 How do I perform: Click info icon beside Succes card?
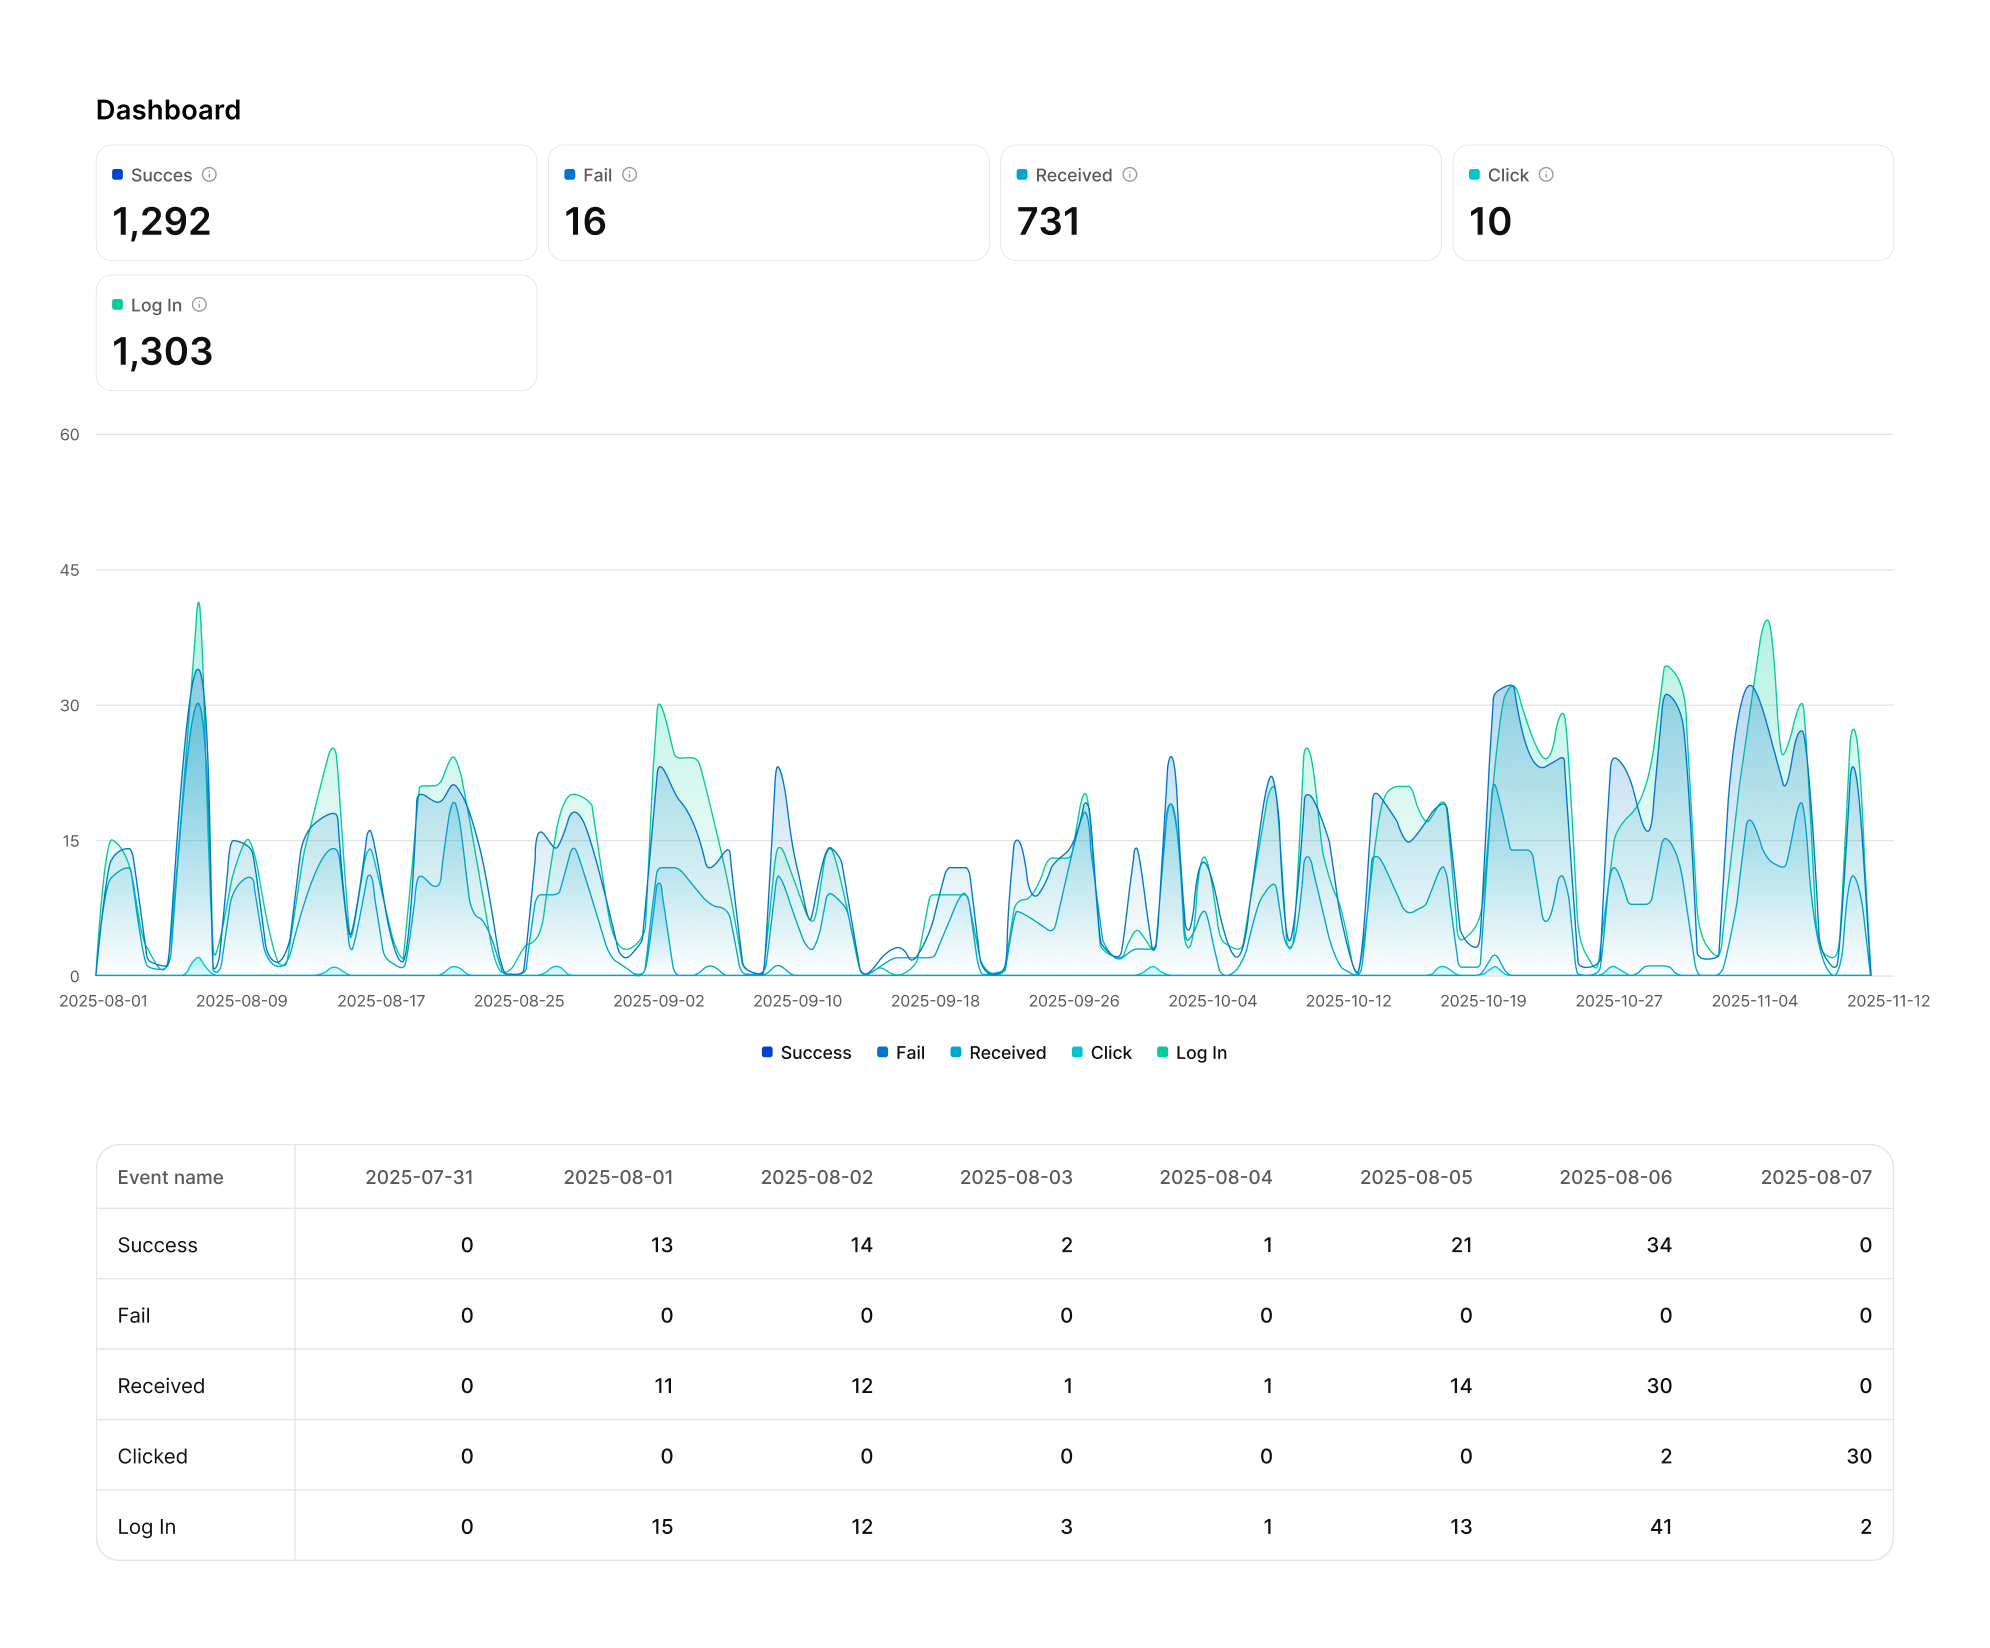(209, 175)
